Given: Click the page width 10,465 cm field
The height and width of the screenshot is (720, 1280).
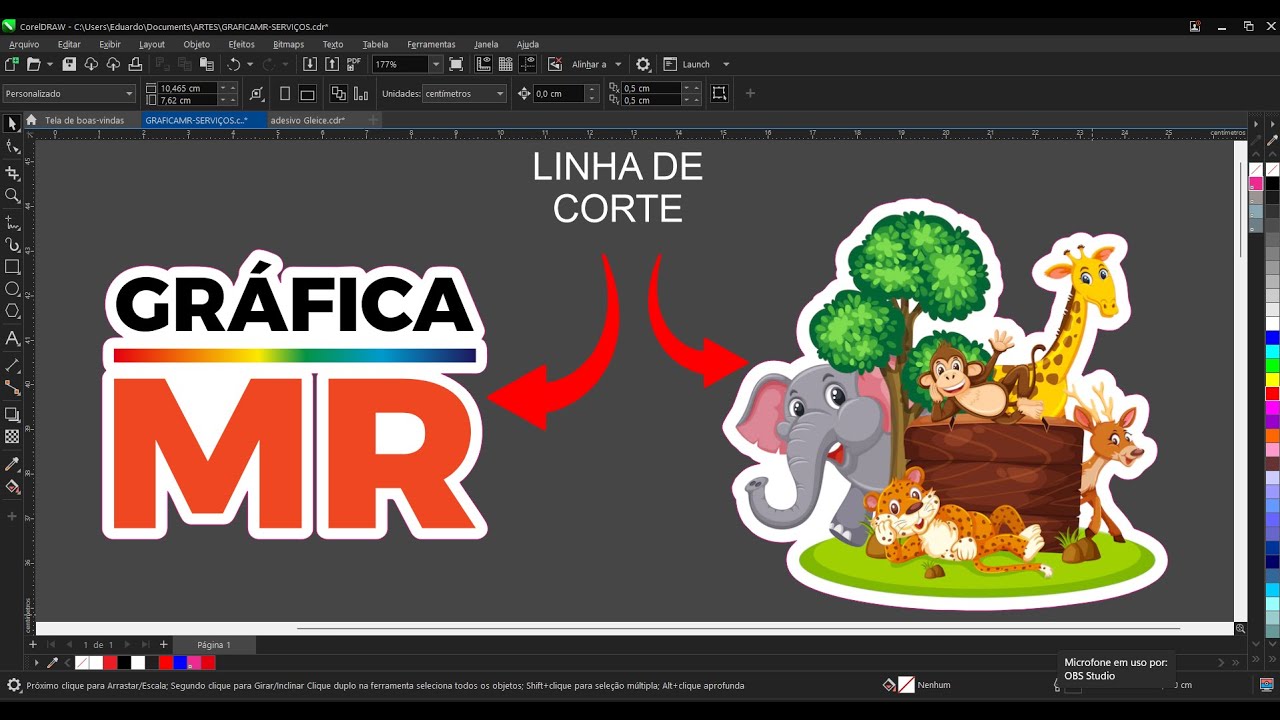Looking at the screenshot, I should pyautogui.click(x=188, y=88).
